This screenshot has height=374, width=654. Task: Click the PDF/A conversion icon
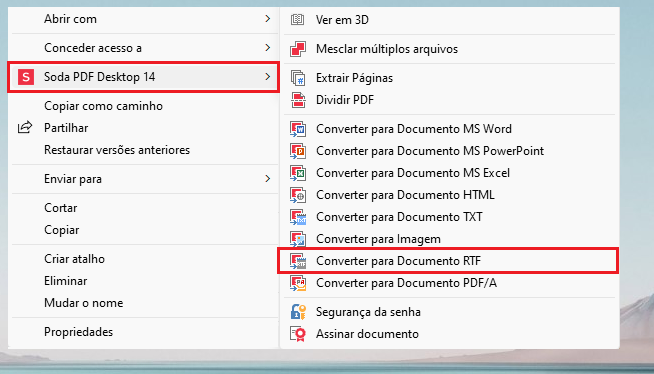click(298, 283)
